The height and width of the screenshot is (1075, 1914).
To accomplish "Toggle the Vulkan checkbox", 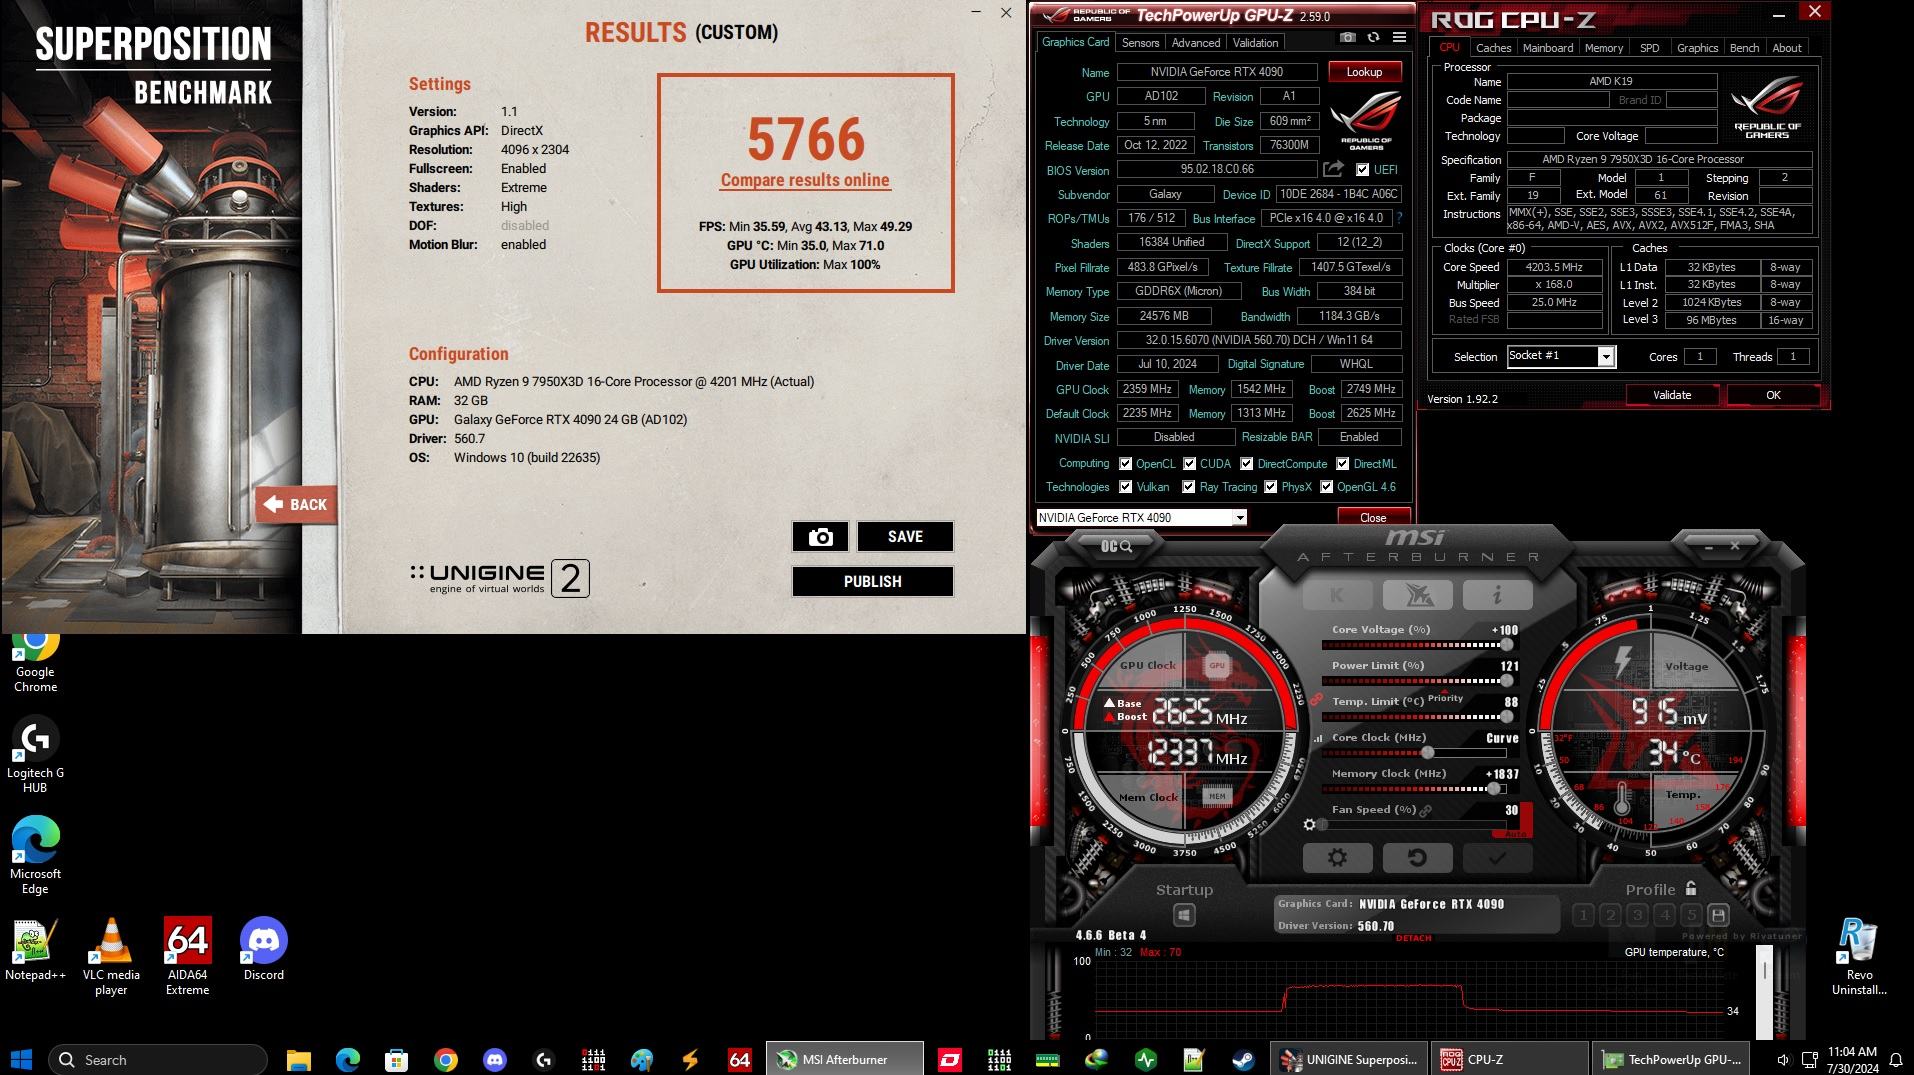I will click(1126, 487).
